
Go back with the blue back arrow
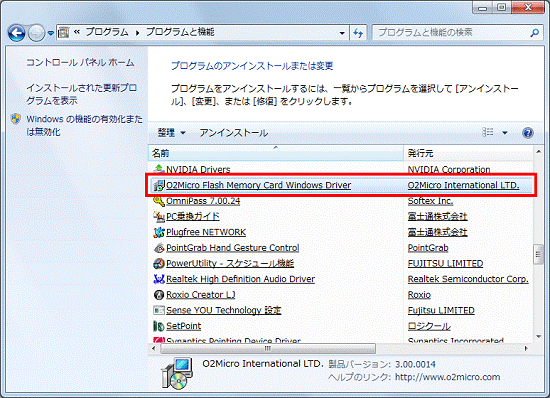pyautogui.click(x=16, y=33)
